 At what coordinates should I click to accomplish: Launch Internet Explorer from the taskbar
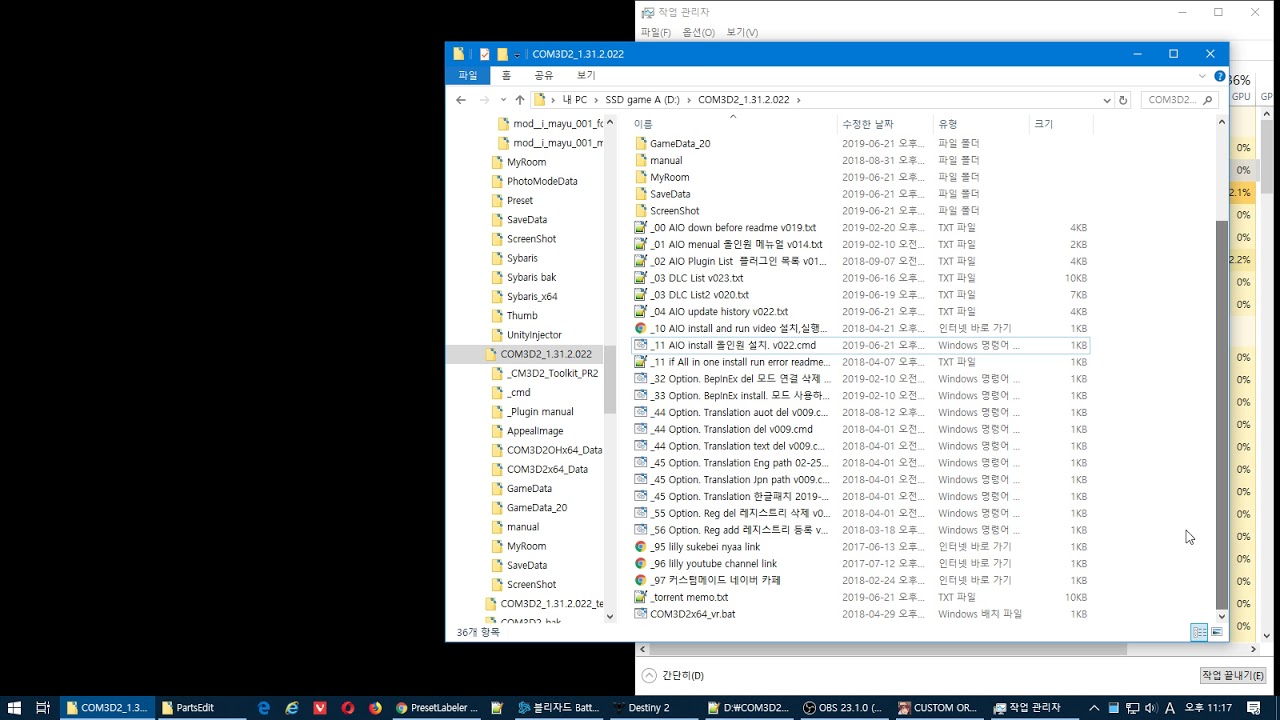(292, 708)
